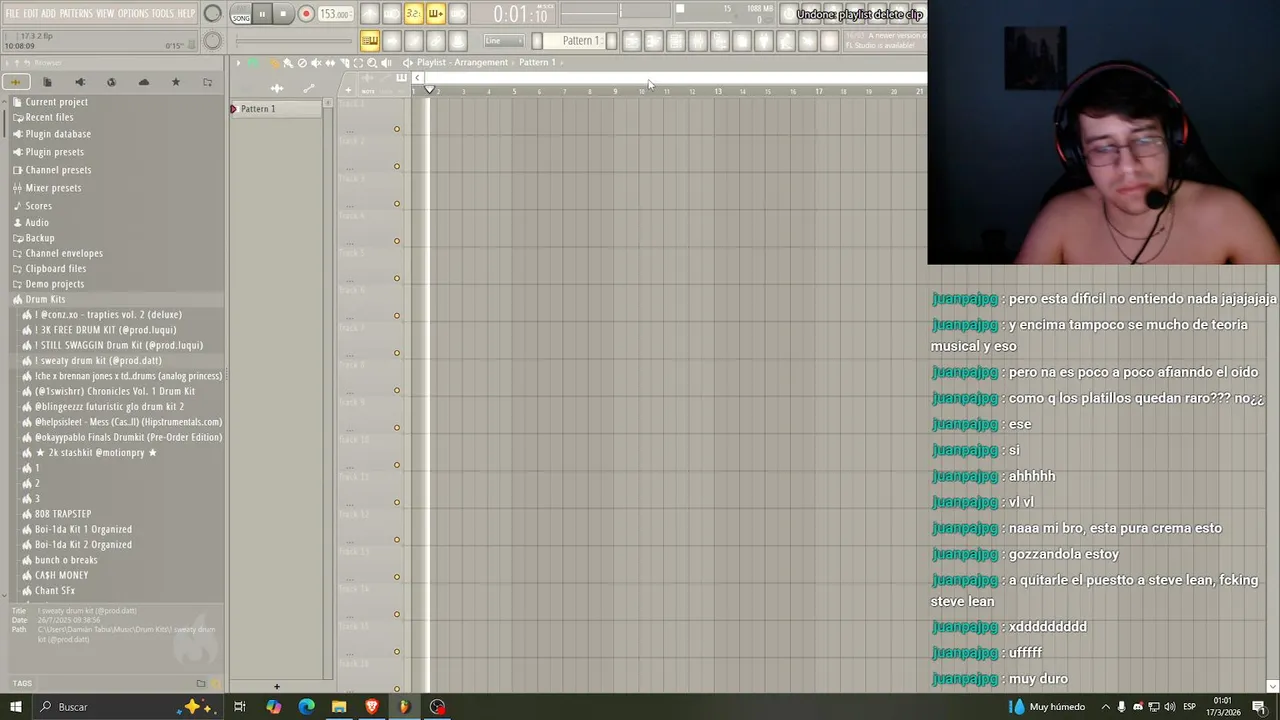Click the tempo field showing 153

click(x=335, y=14)
